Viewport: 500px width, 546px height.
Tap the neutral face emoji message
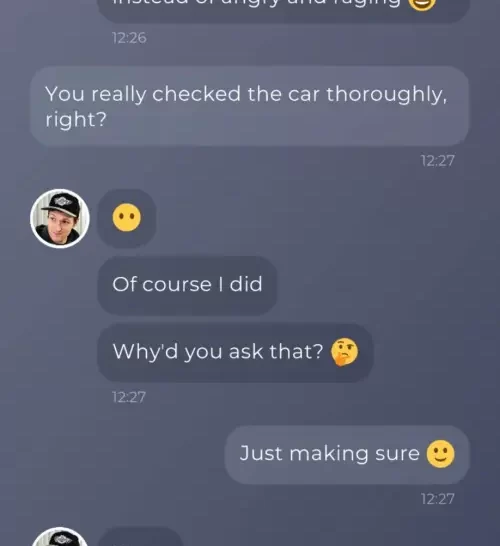pyautogui.click(x=127, y=218)
